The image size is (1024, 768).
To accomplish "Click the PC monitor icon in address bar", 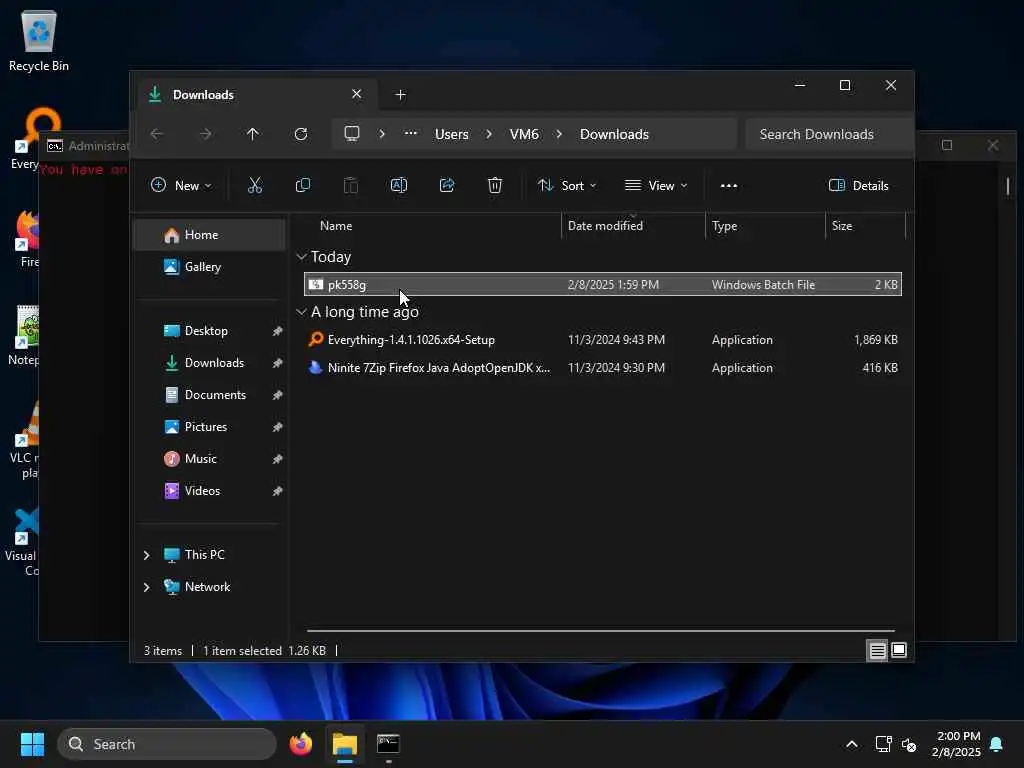I will (x=352, y=134).
